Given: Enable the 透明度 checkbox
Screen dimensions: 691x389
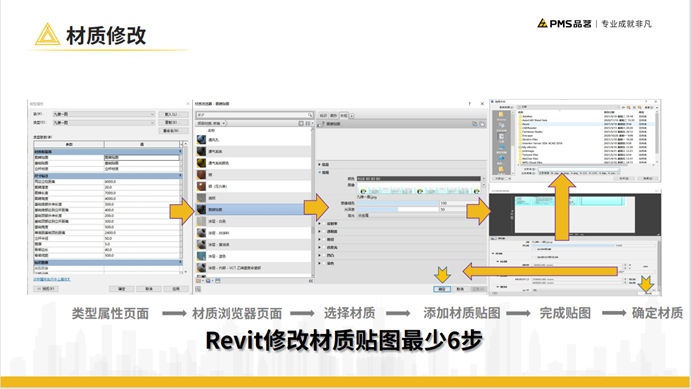Looking at the screenshot, I should [x=324, y=231].
